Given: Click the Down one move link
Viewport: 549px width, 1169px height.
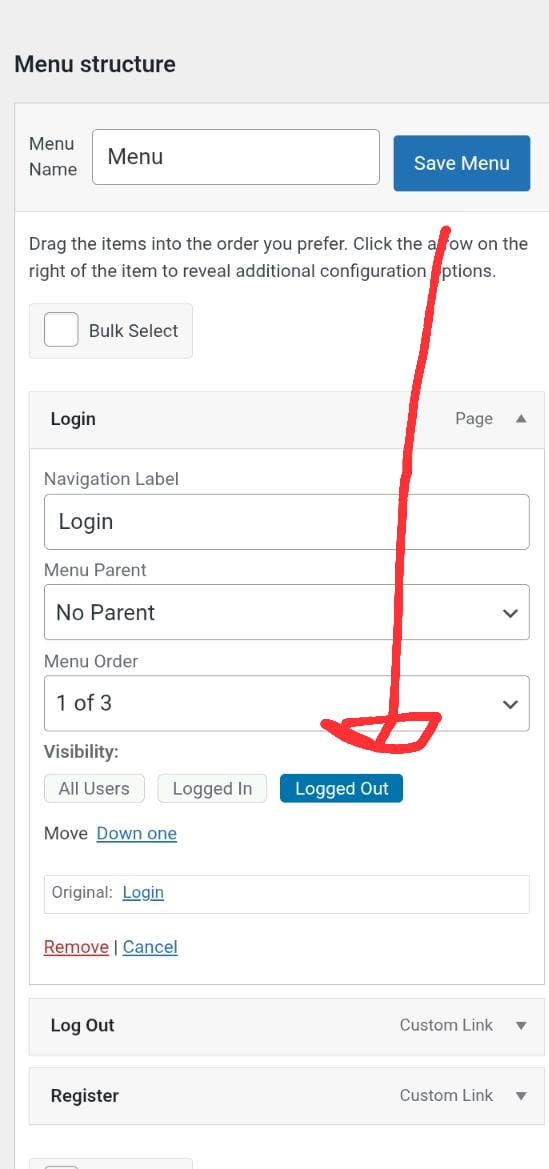Looking at the screenshot, I should tap(137, 834).
